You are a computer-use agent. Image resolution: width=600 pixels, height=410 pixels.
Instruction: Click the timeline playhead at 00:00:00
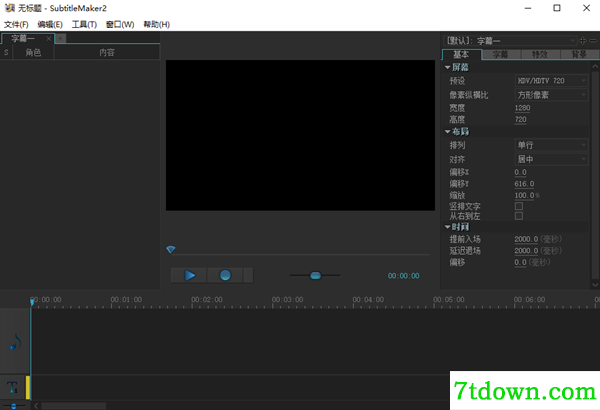point(32,302)
